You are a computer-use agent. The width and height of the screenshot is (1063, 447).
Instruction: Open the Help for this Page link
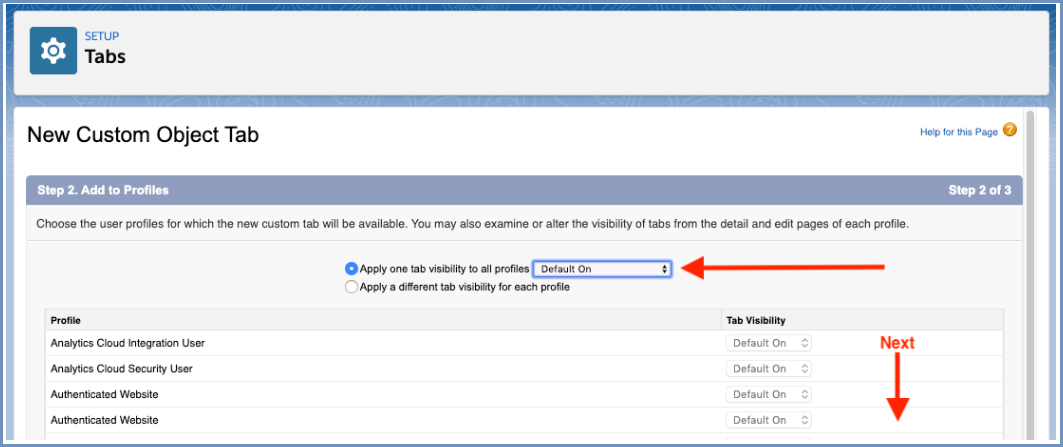[x=959, y=132]
